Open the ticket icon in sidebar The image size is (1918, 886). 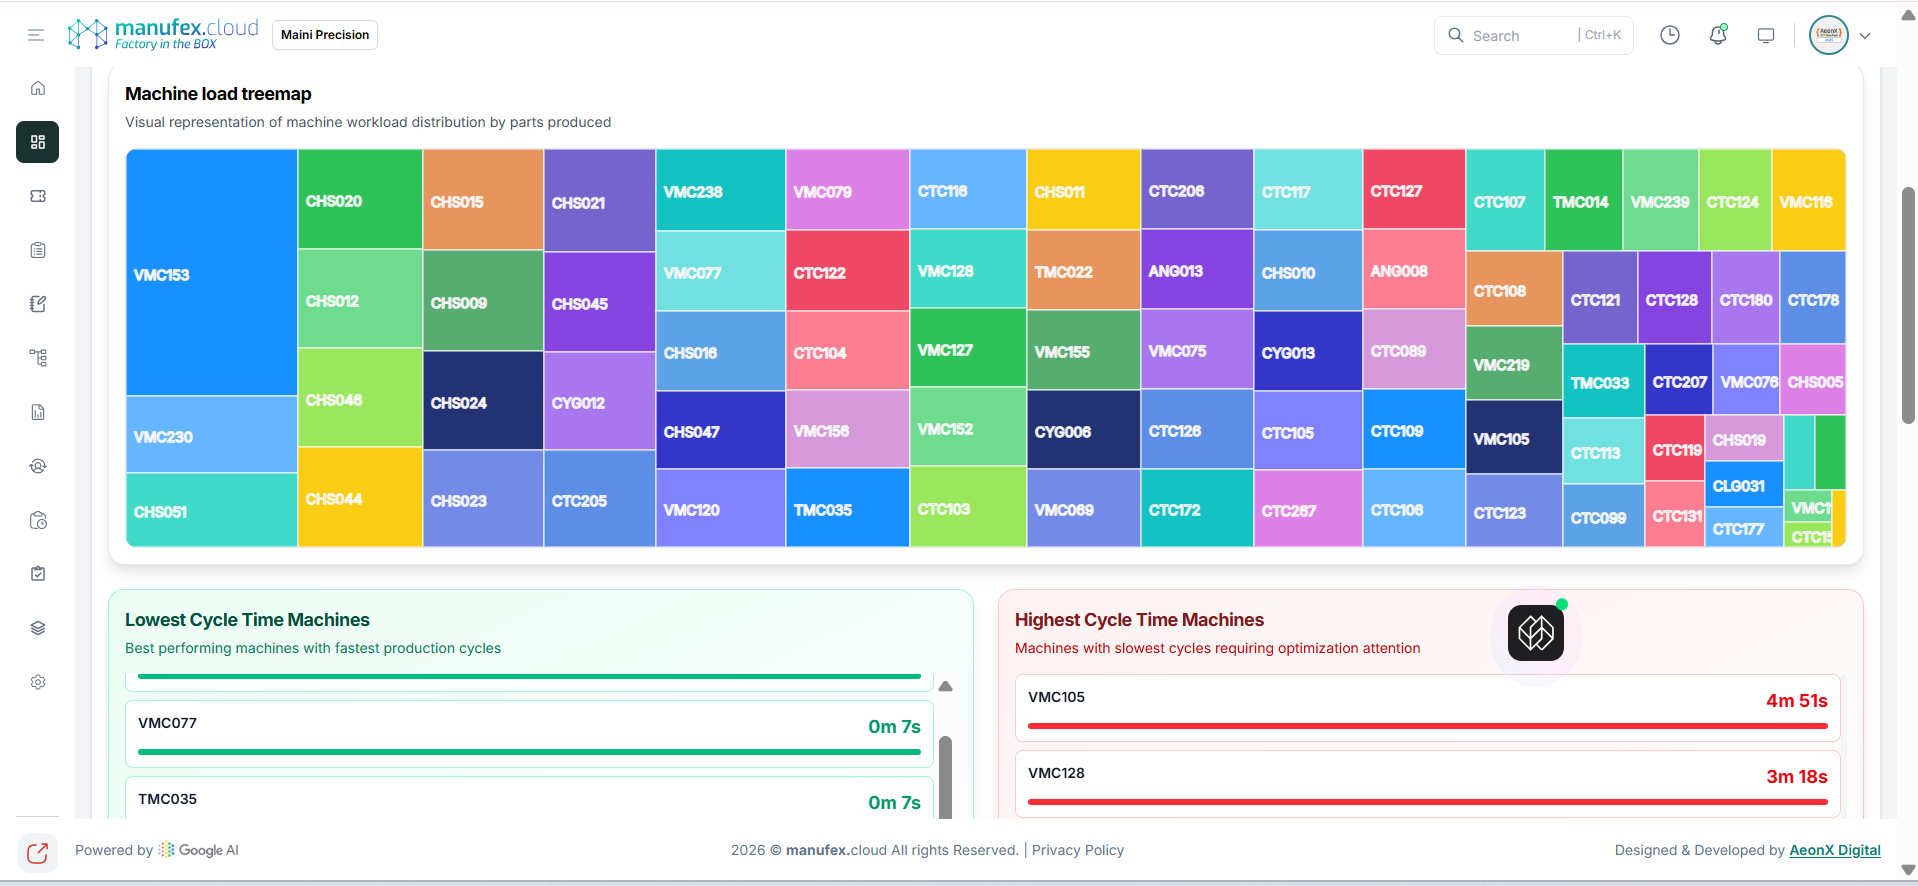tap(38, 196)
